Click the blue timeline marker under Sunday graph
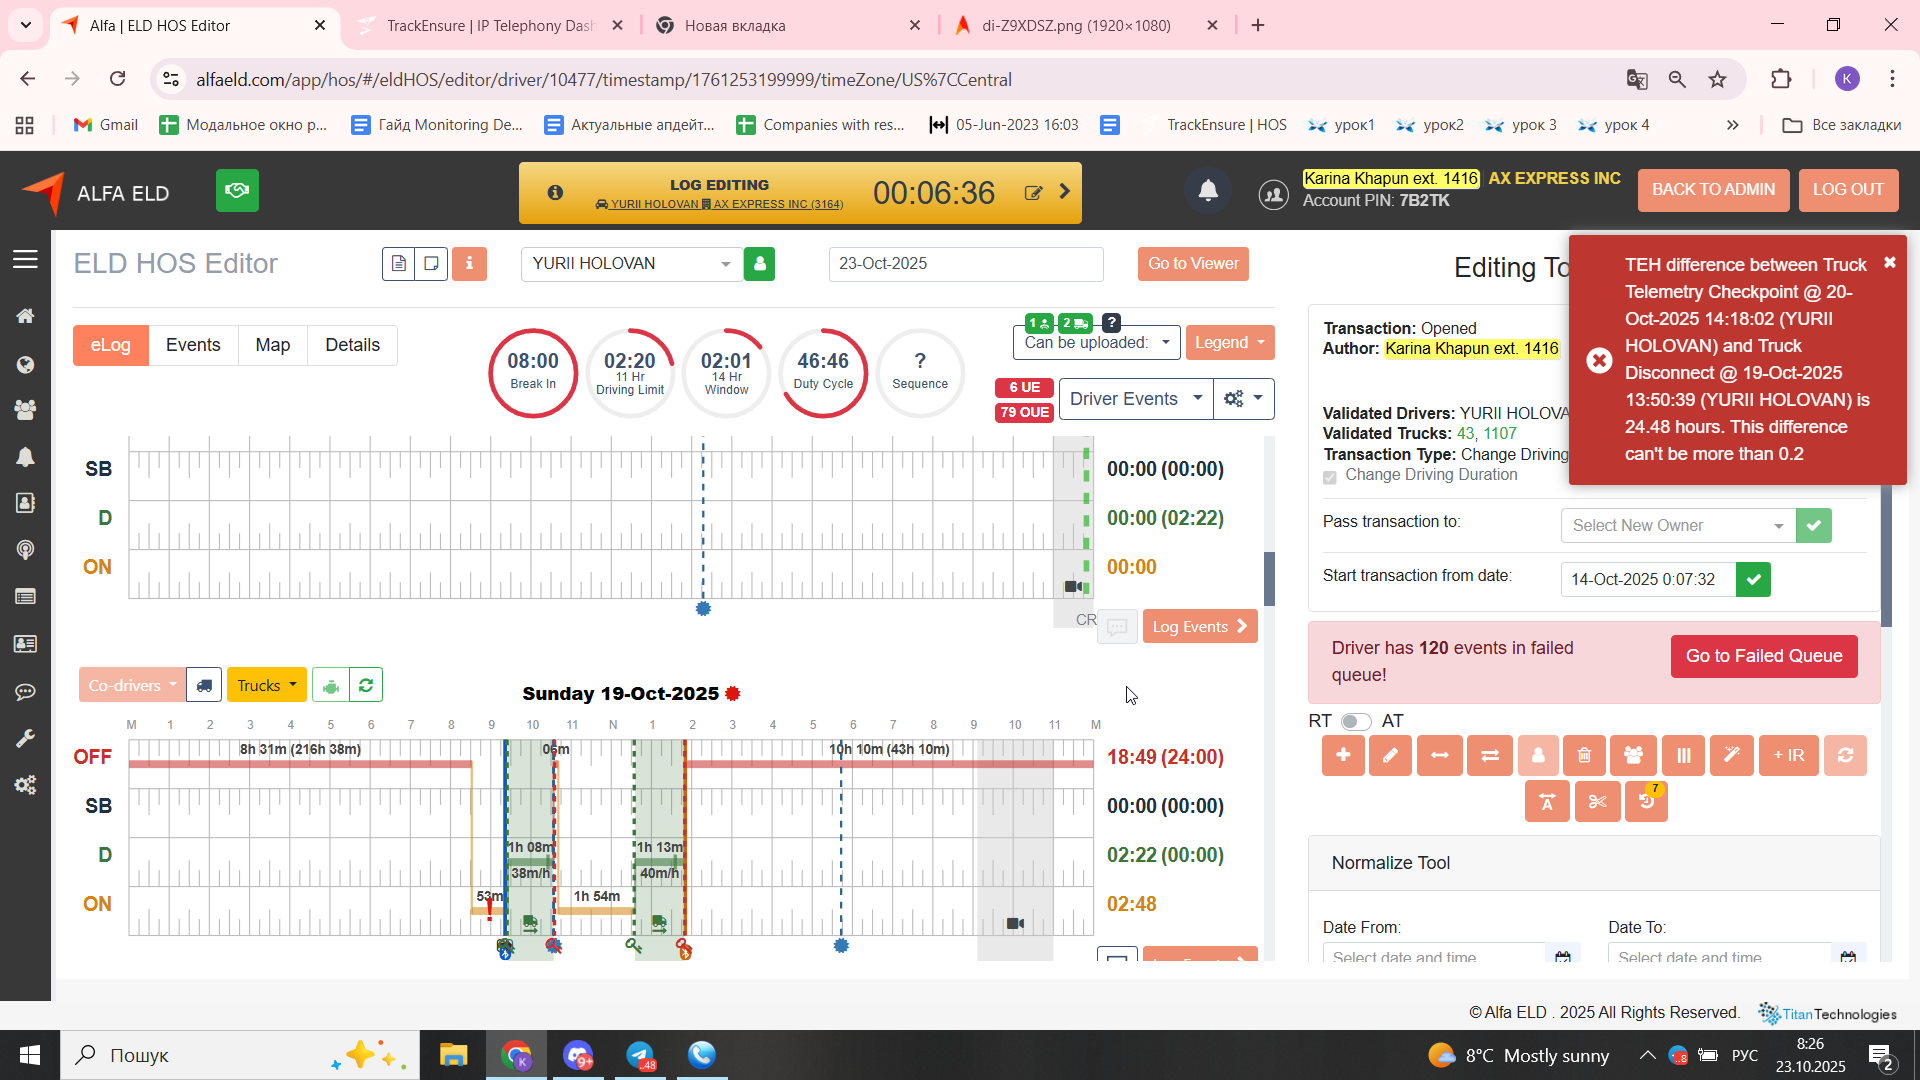1920x1080 pixels. click(x=841, y=946)
